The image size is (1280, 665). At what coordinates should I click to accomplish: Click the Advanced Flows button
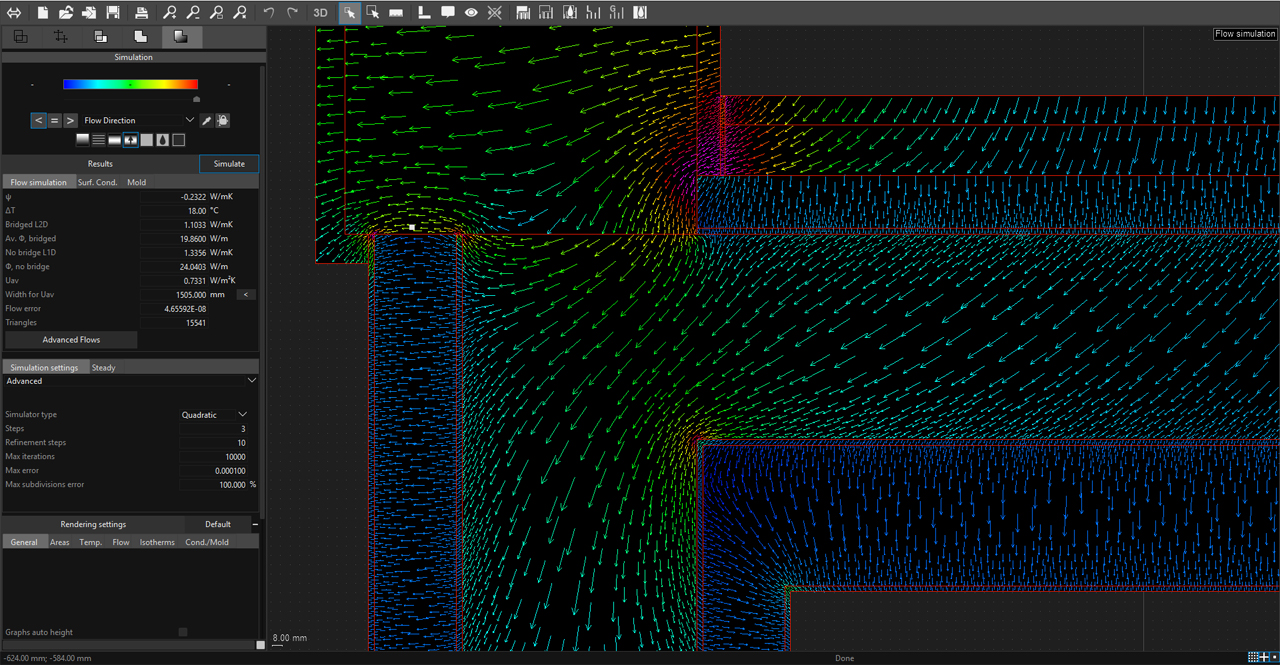pyautogui.click(x=71, y=340)
